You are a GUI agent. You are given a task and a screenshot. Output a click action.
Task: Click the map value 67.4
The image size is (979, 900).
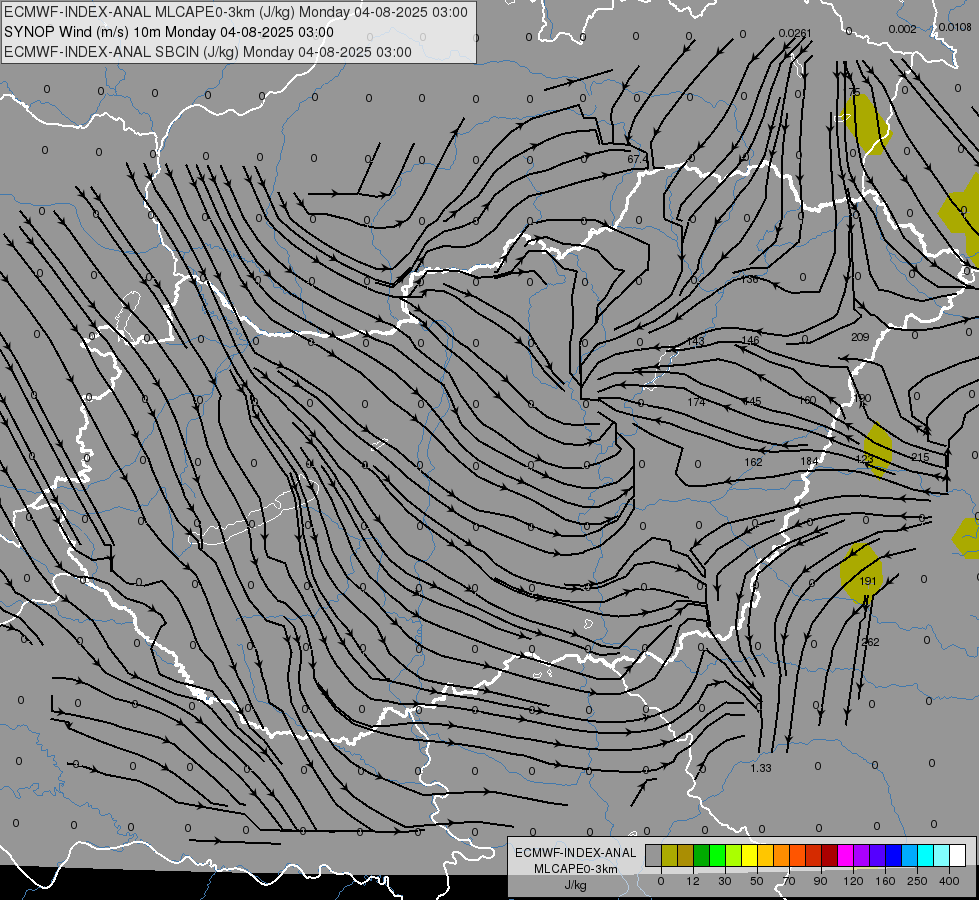click(637, 159)
